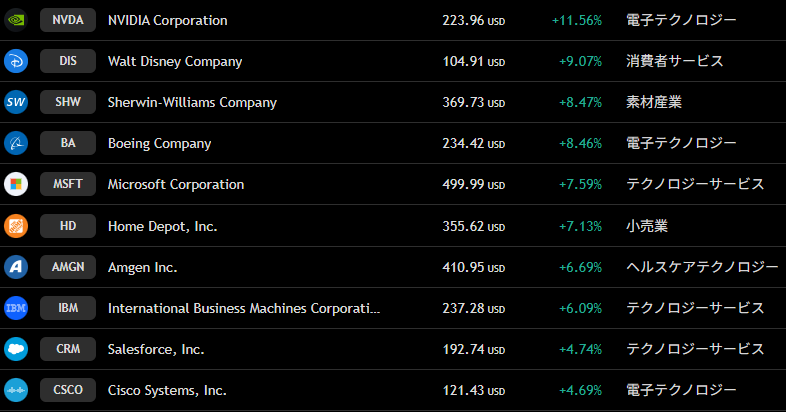Click the 消費者サービス sector link
786x412 pixels.
[x=674, y=61]
